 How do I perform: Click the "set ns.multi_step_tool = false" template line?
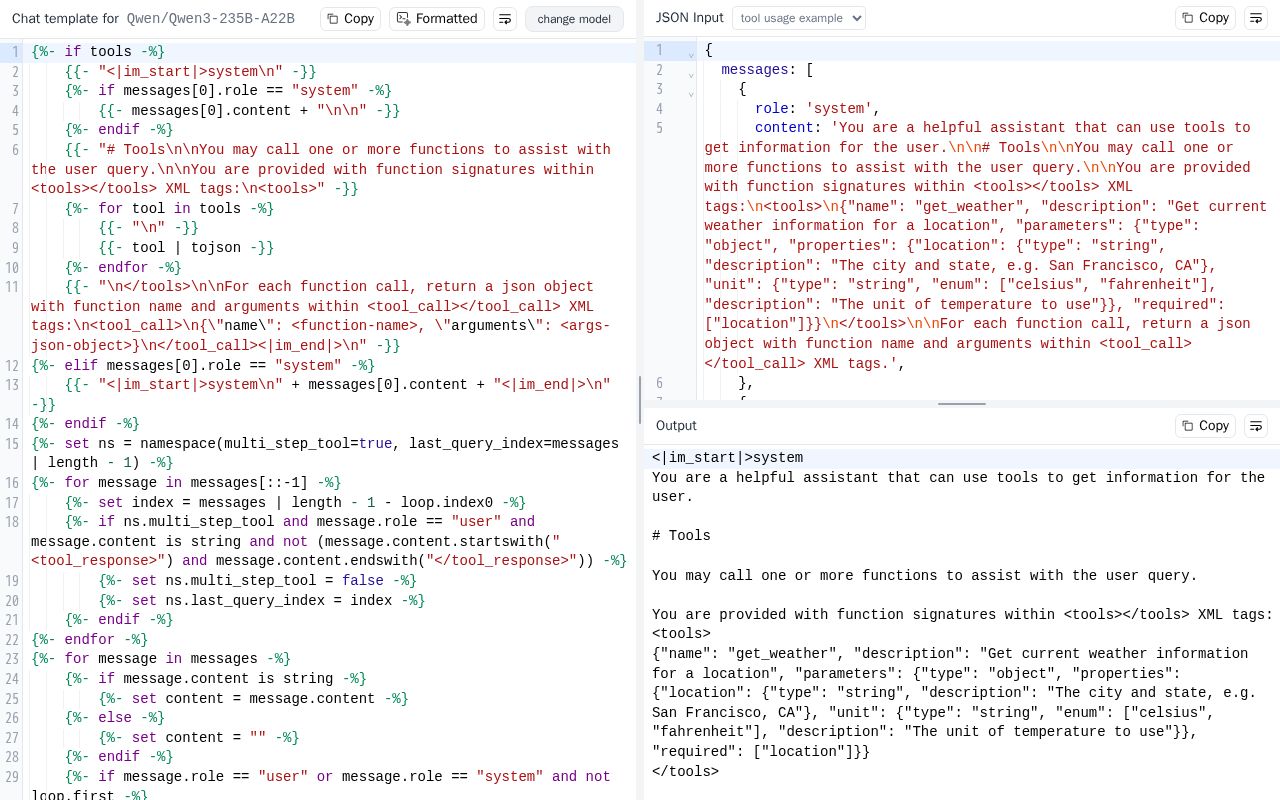pyautogui.click(x=257, y=581)
